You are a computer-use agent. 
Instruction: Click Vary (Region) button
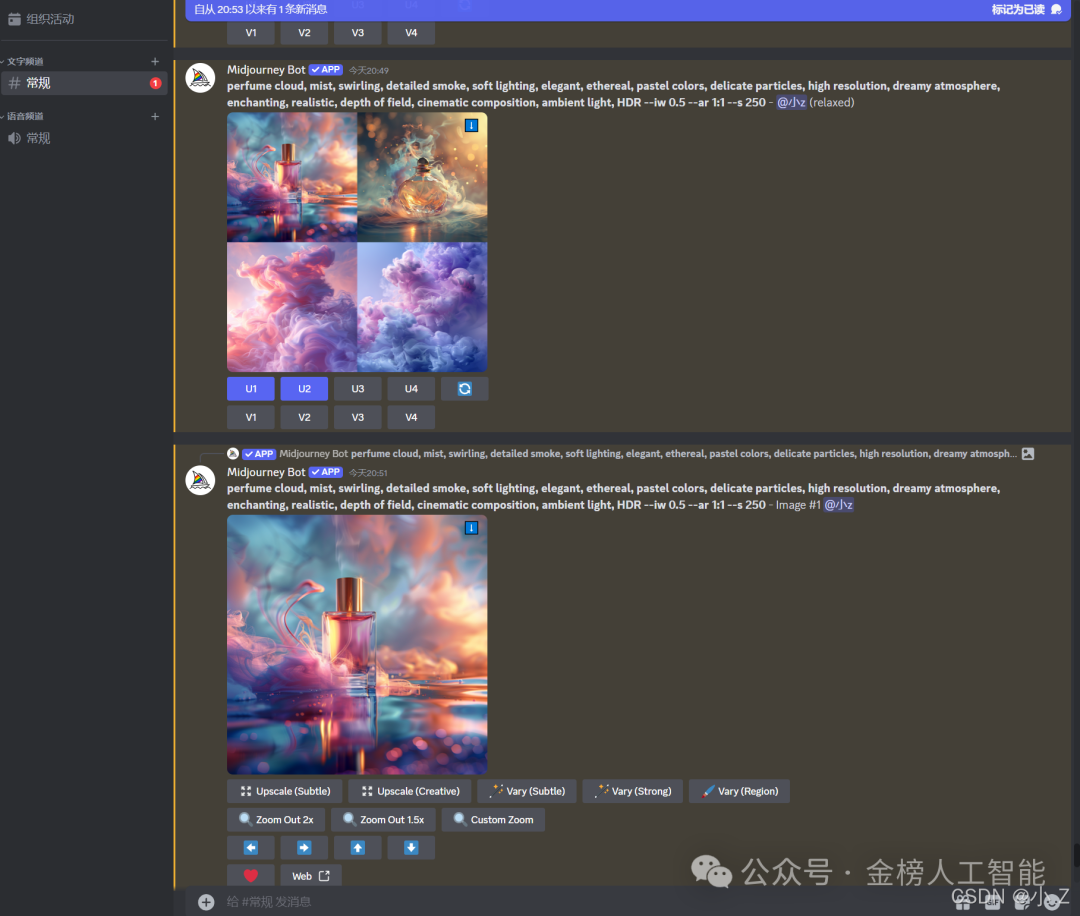pyautogui.click(x=739, y=791)
